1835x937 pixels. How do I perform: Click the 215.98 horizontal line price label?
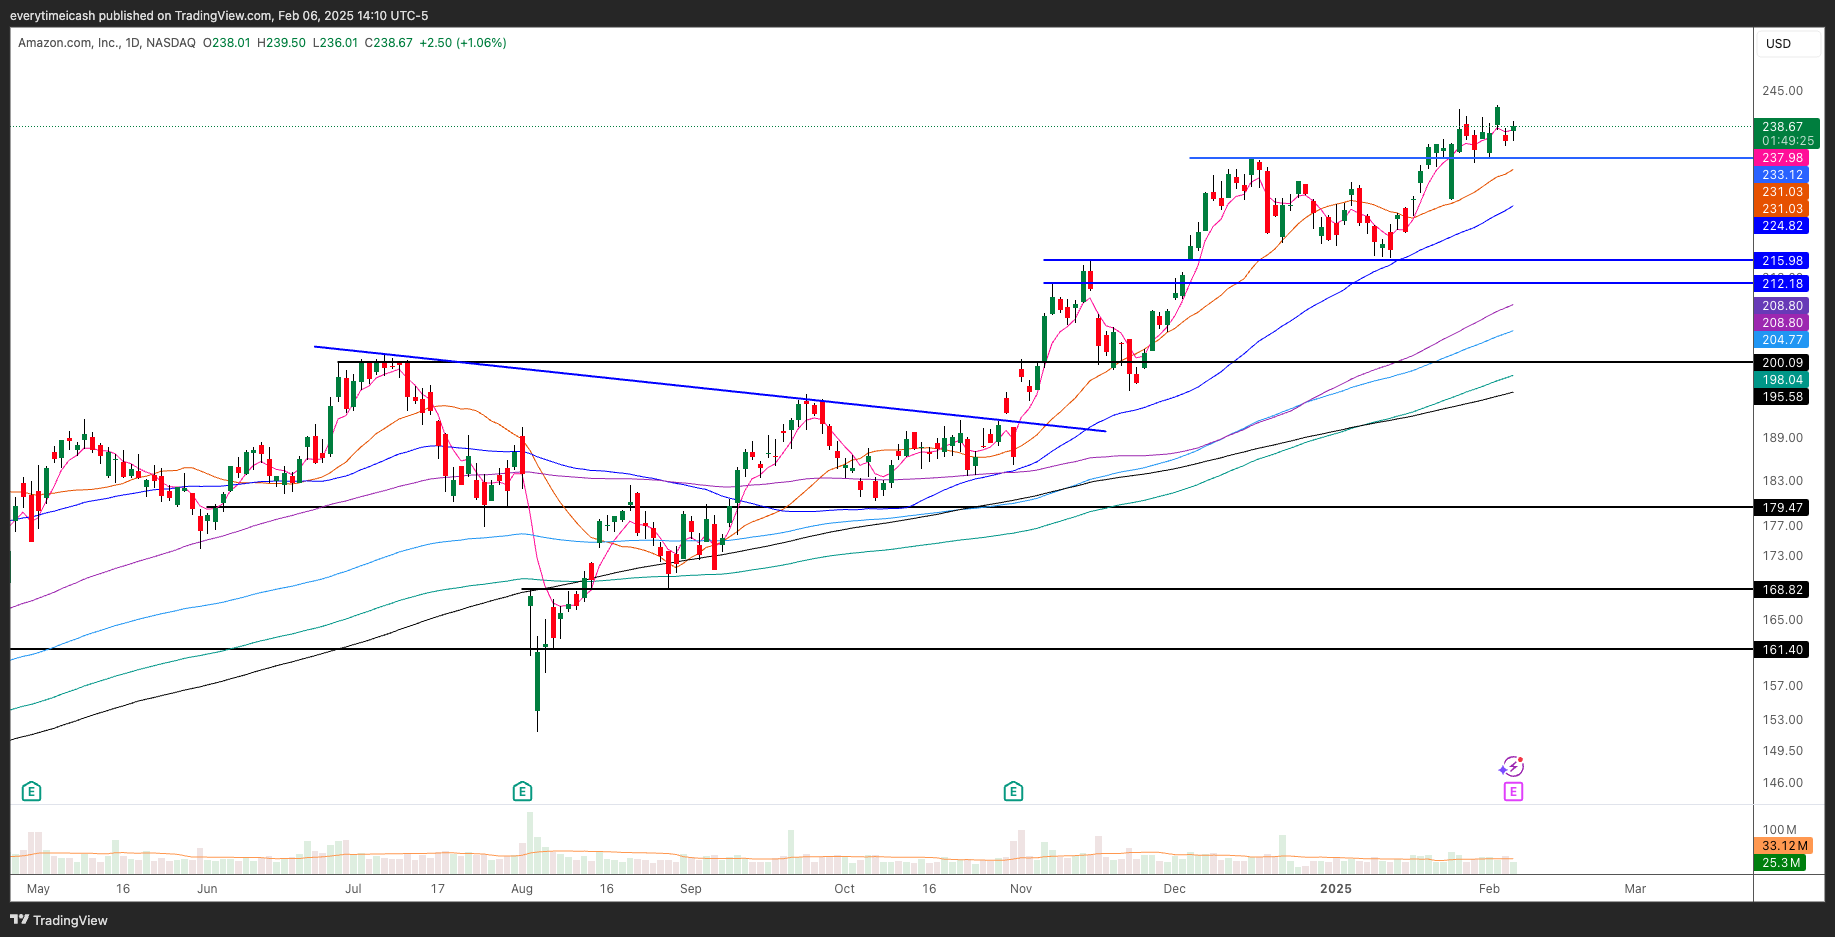pyautogui.click(x=1782, y=261)
